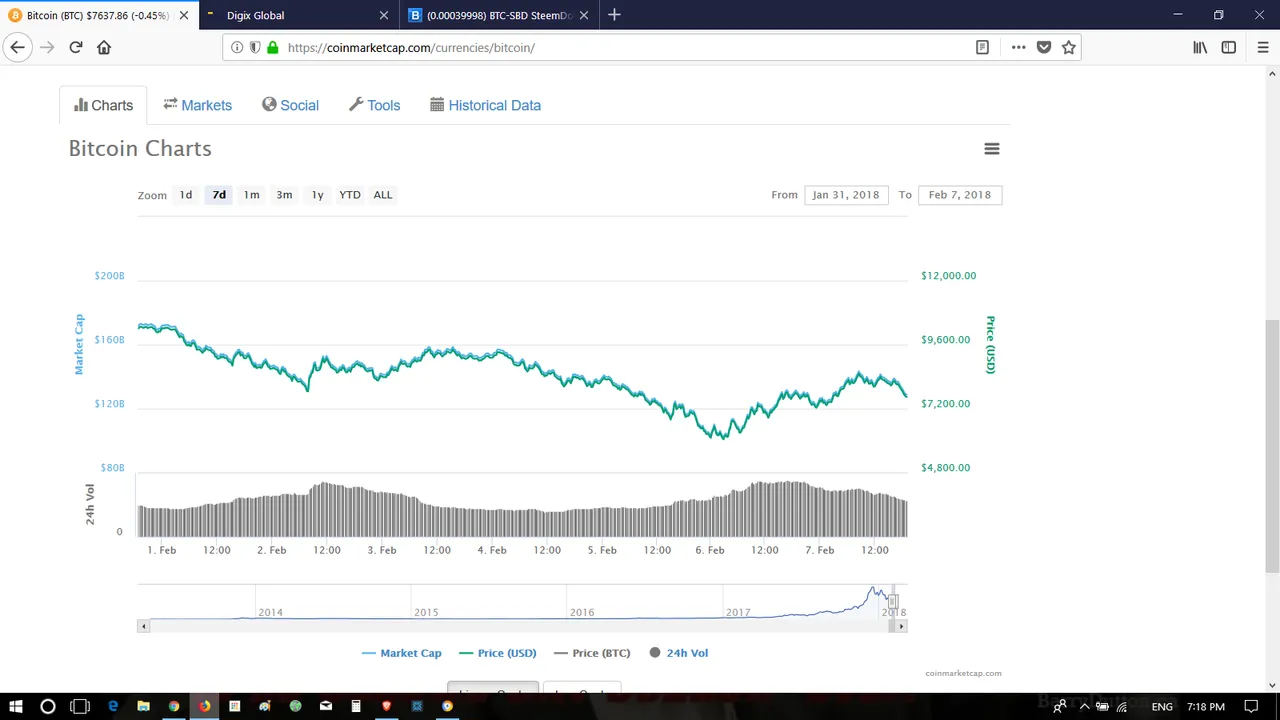Open File Explorer from taskbar

[x=143, y=706]
